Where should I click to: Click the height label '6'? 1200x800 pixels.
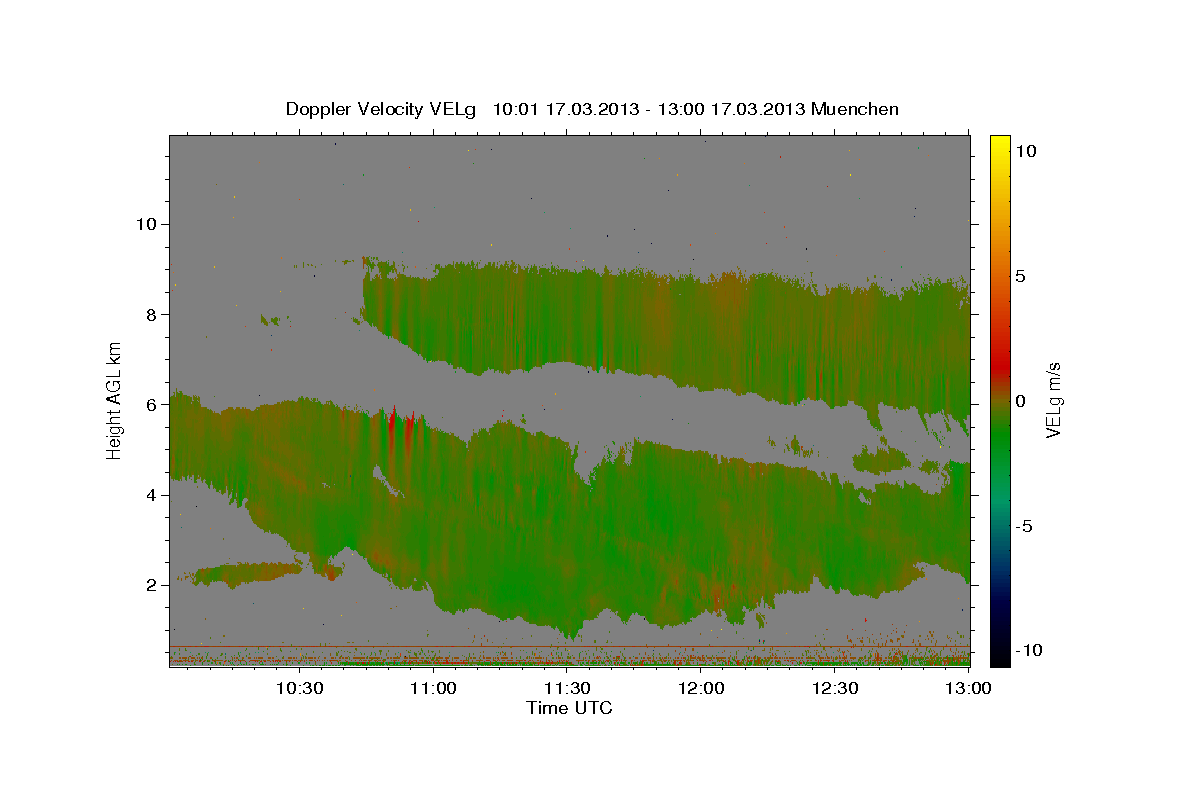point(150,404)
